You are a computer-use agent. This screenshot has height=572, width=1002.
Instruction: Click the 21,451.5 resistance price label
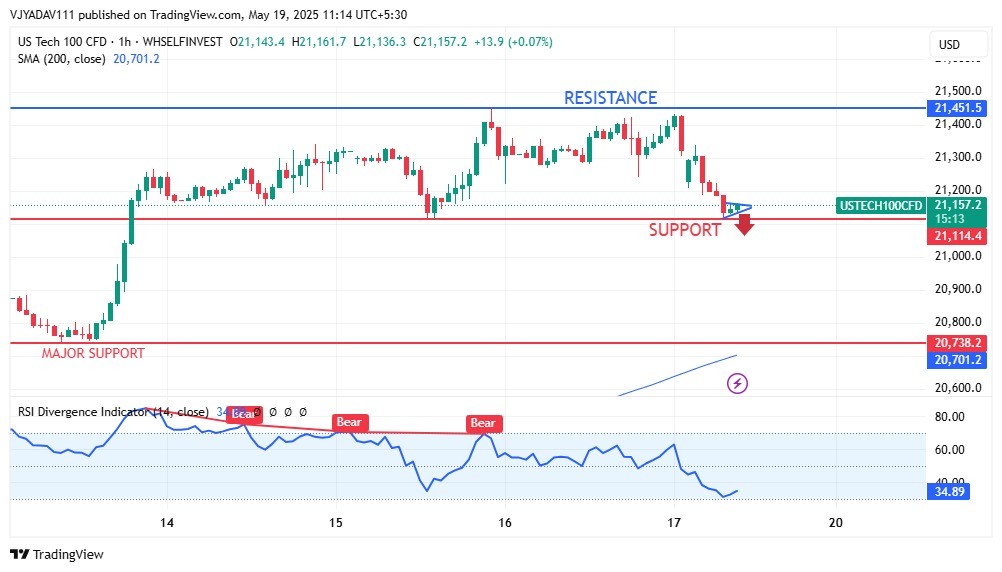[957, 108]
